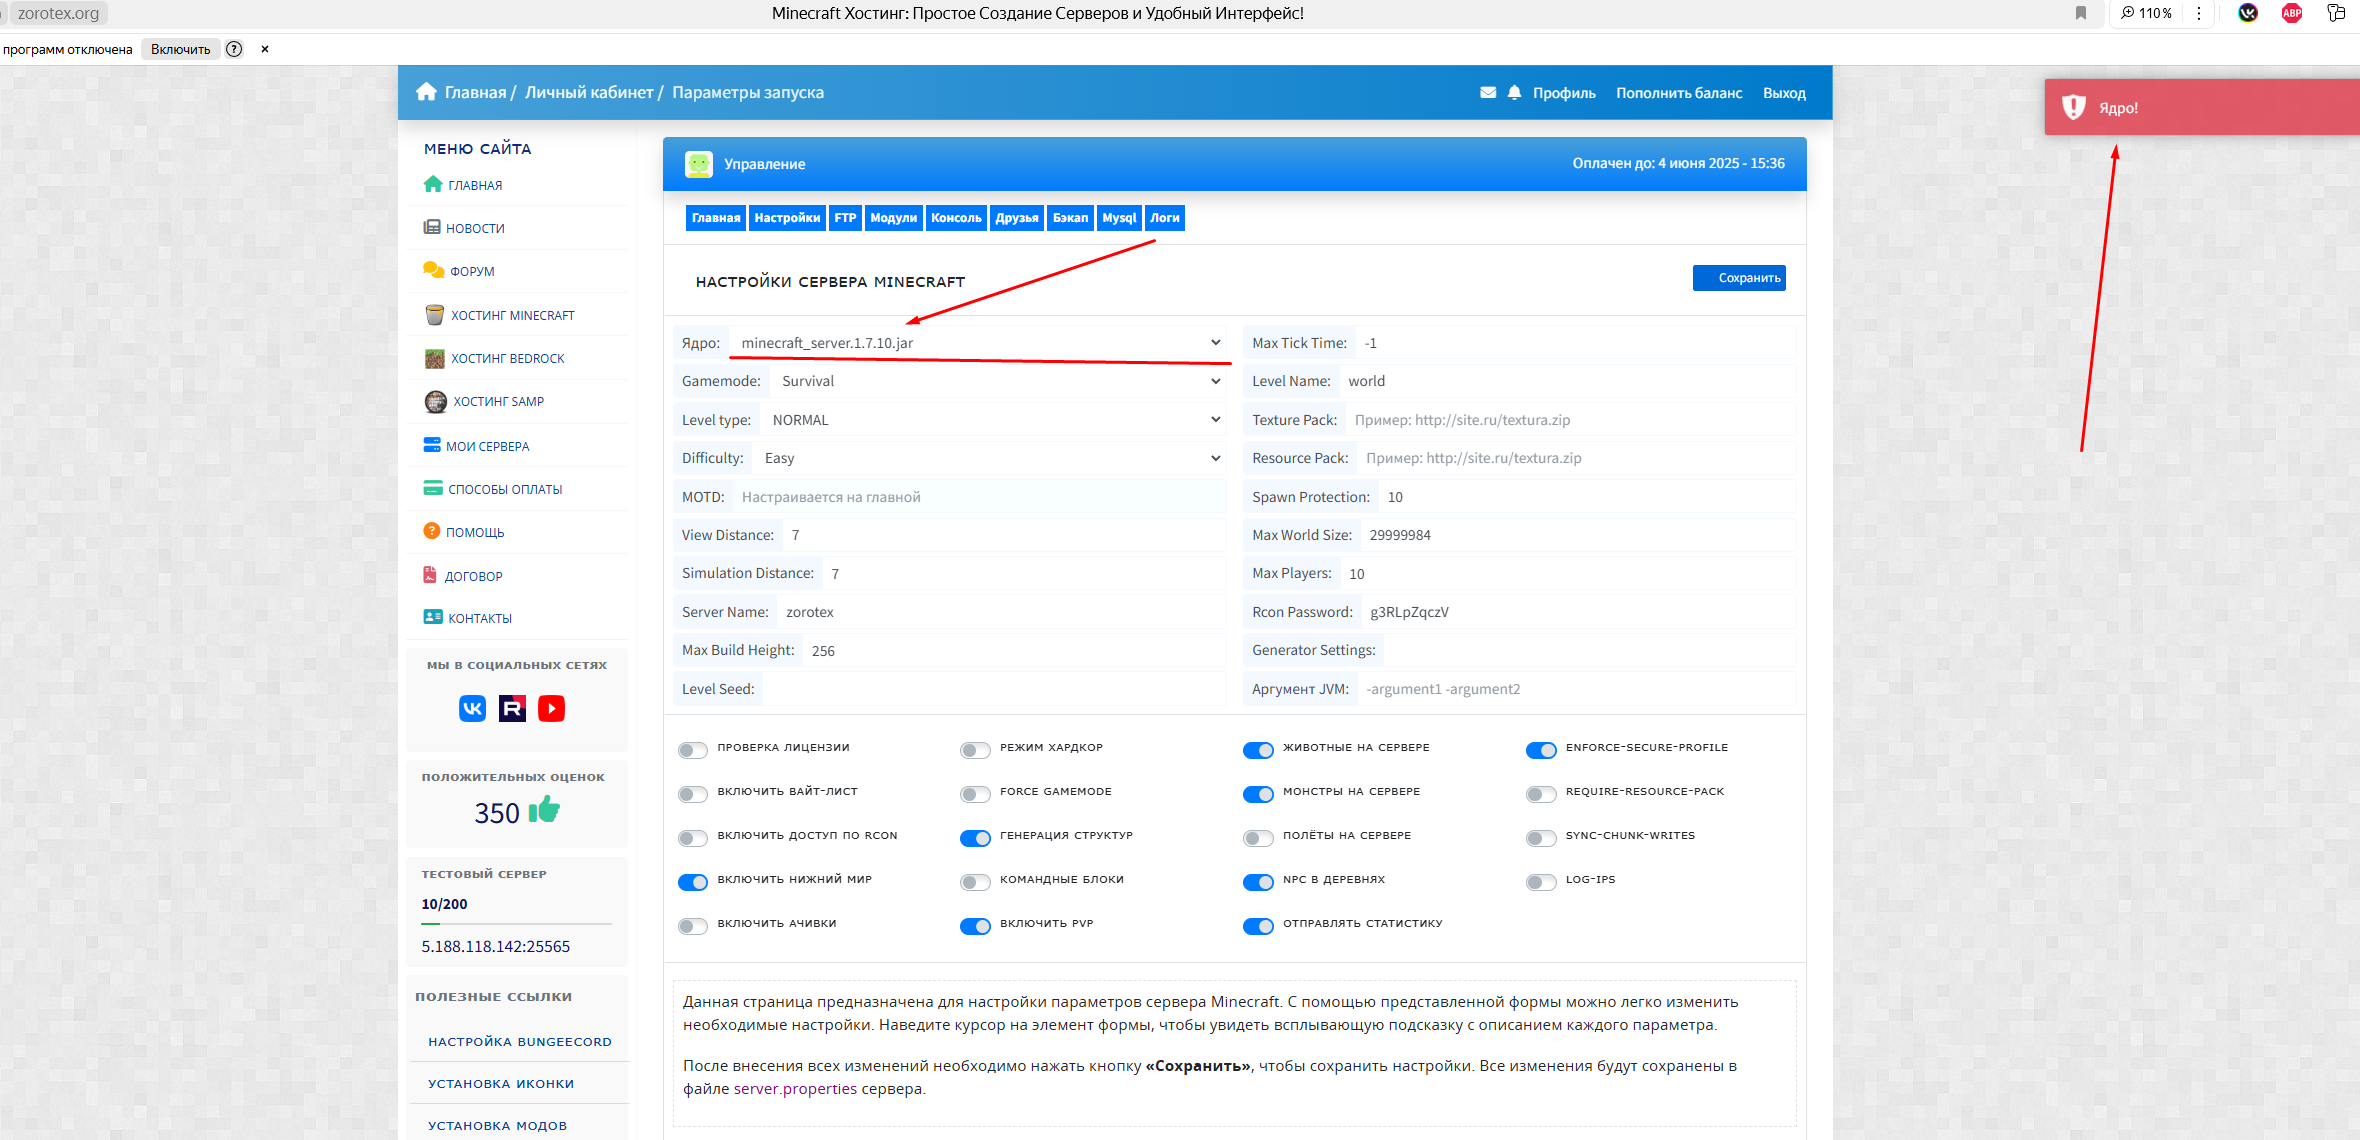Click the green face Управление panel icon
The height and width of the screenshot is (1140, 2360).
pos(699,164)
